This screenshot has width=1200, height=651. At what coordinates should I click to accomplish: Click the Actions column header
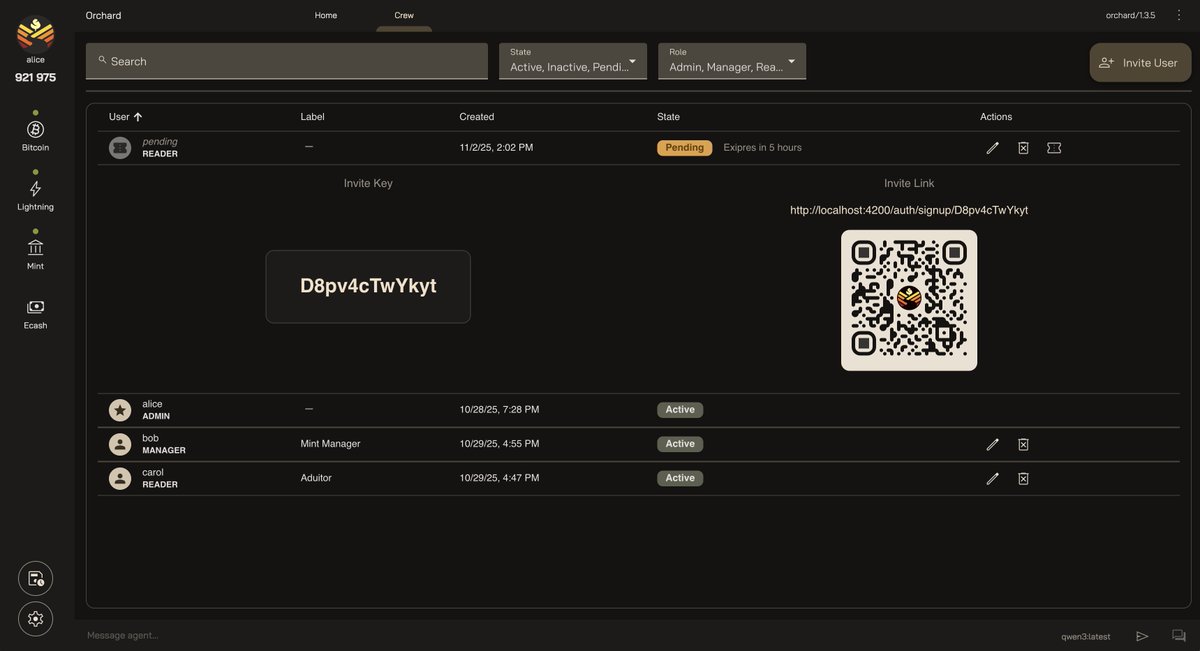coord(996,117)
